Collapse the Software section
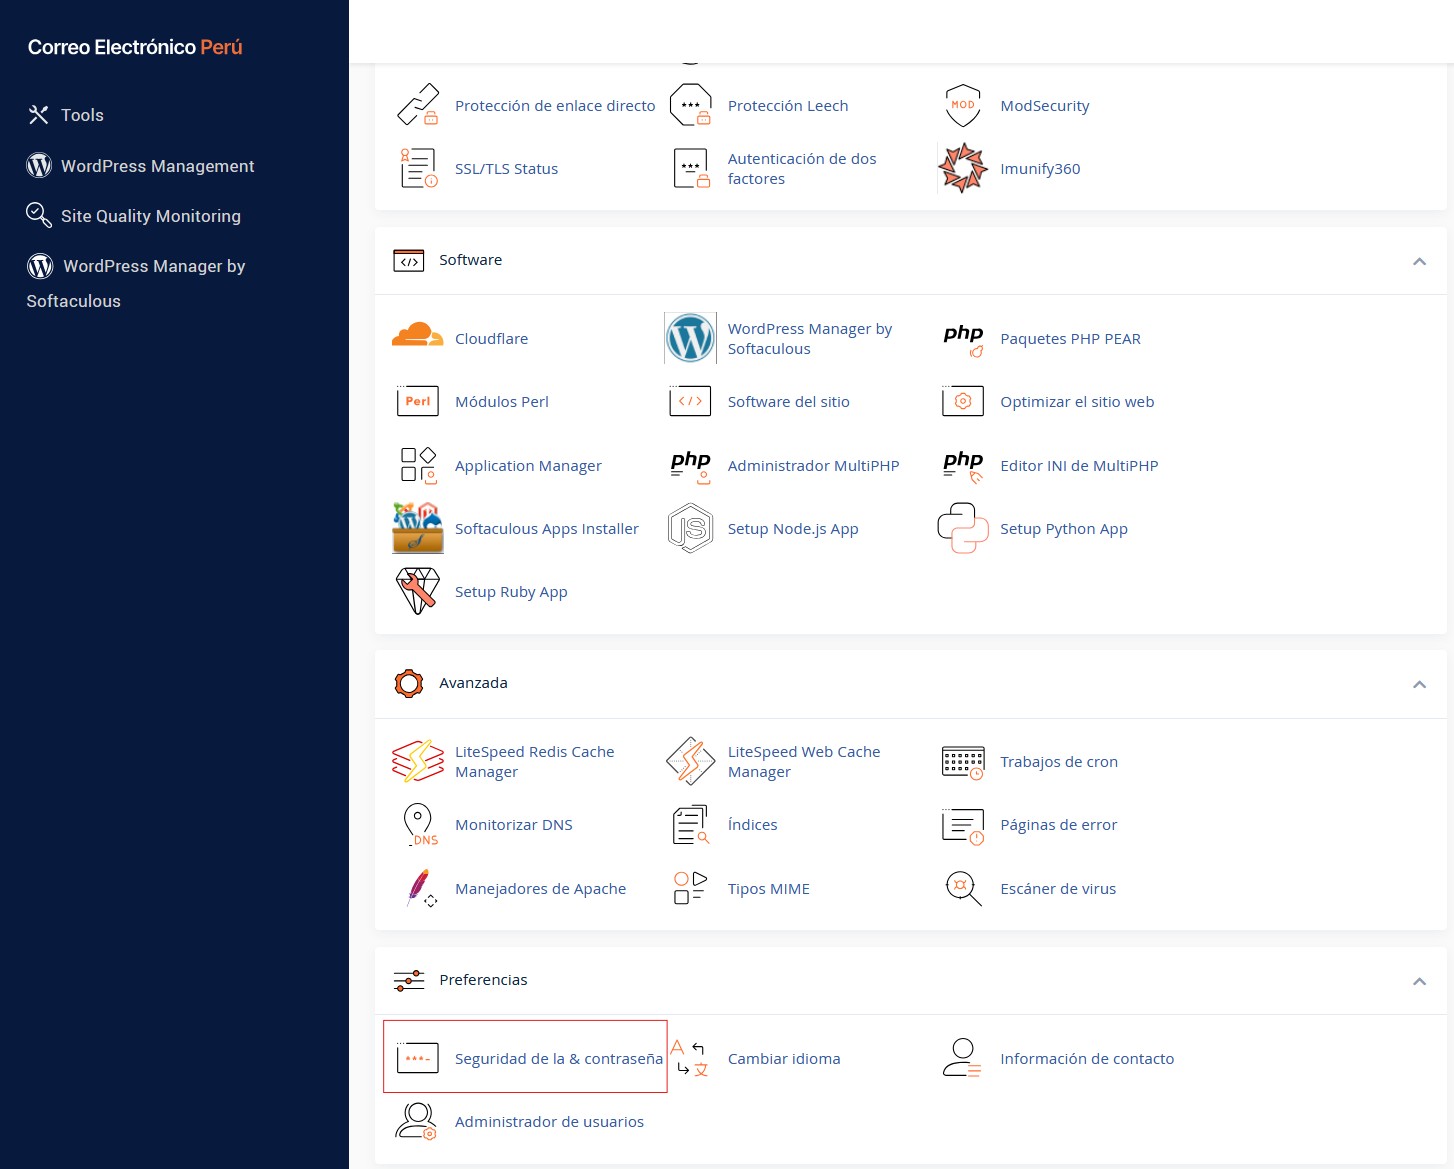Viewport: 1454px width, 1169px height. [1419, 261]
